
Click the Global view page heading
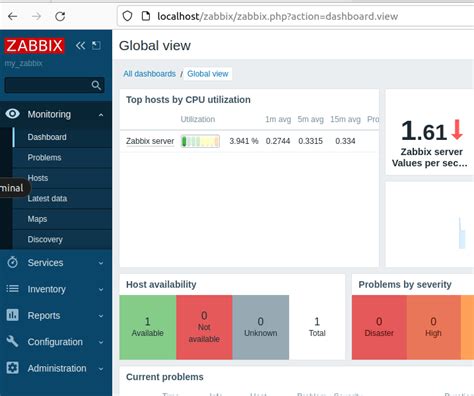pyautogui.click(x=155, y=46)
